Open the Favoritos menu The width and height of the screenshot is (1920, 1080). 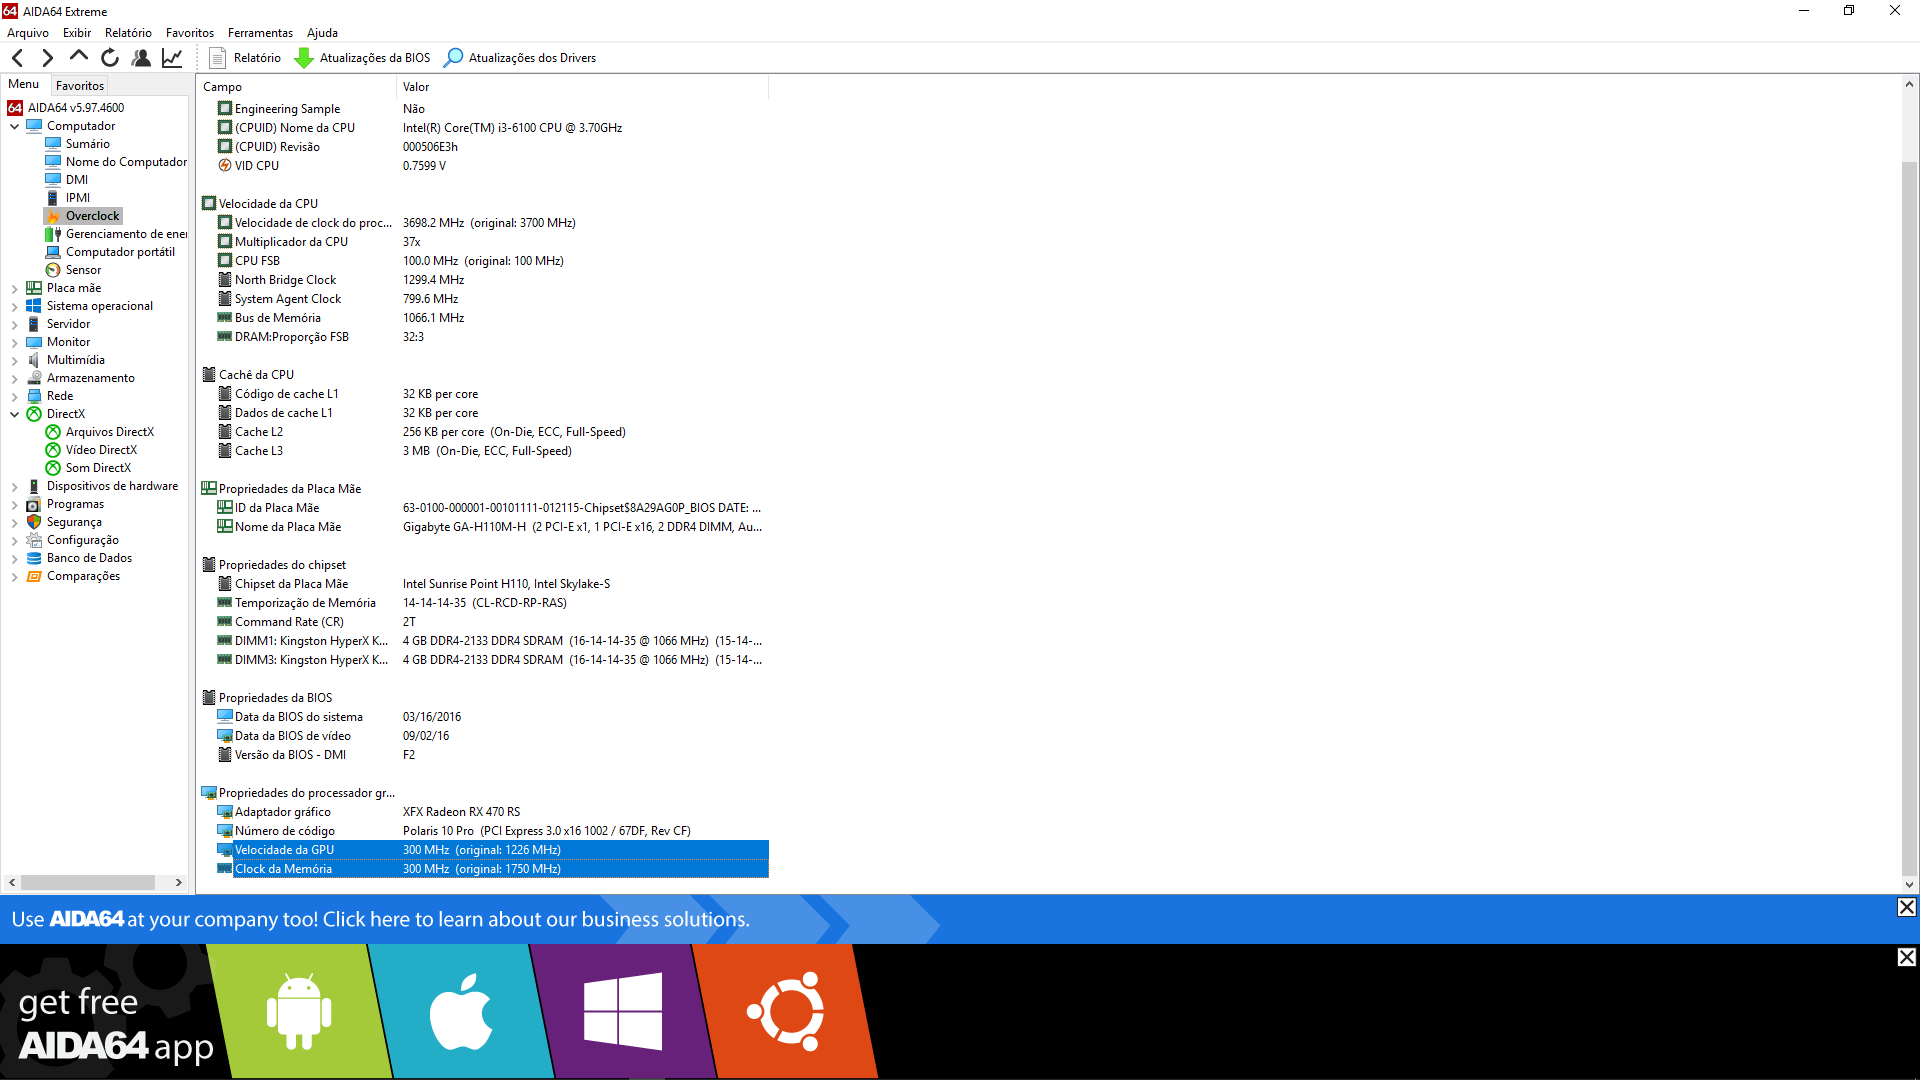[190, 33]
